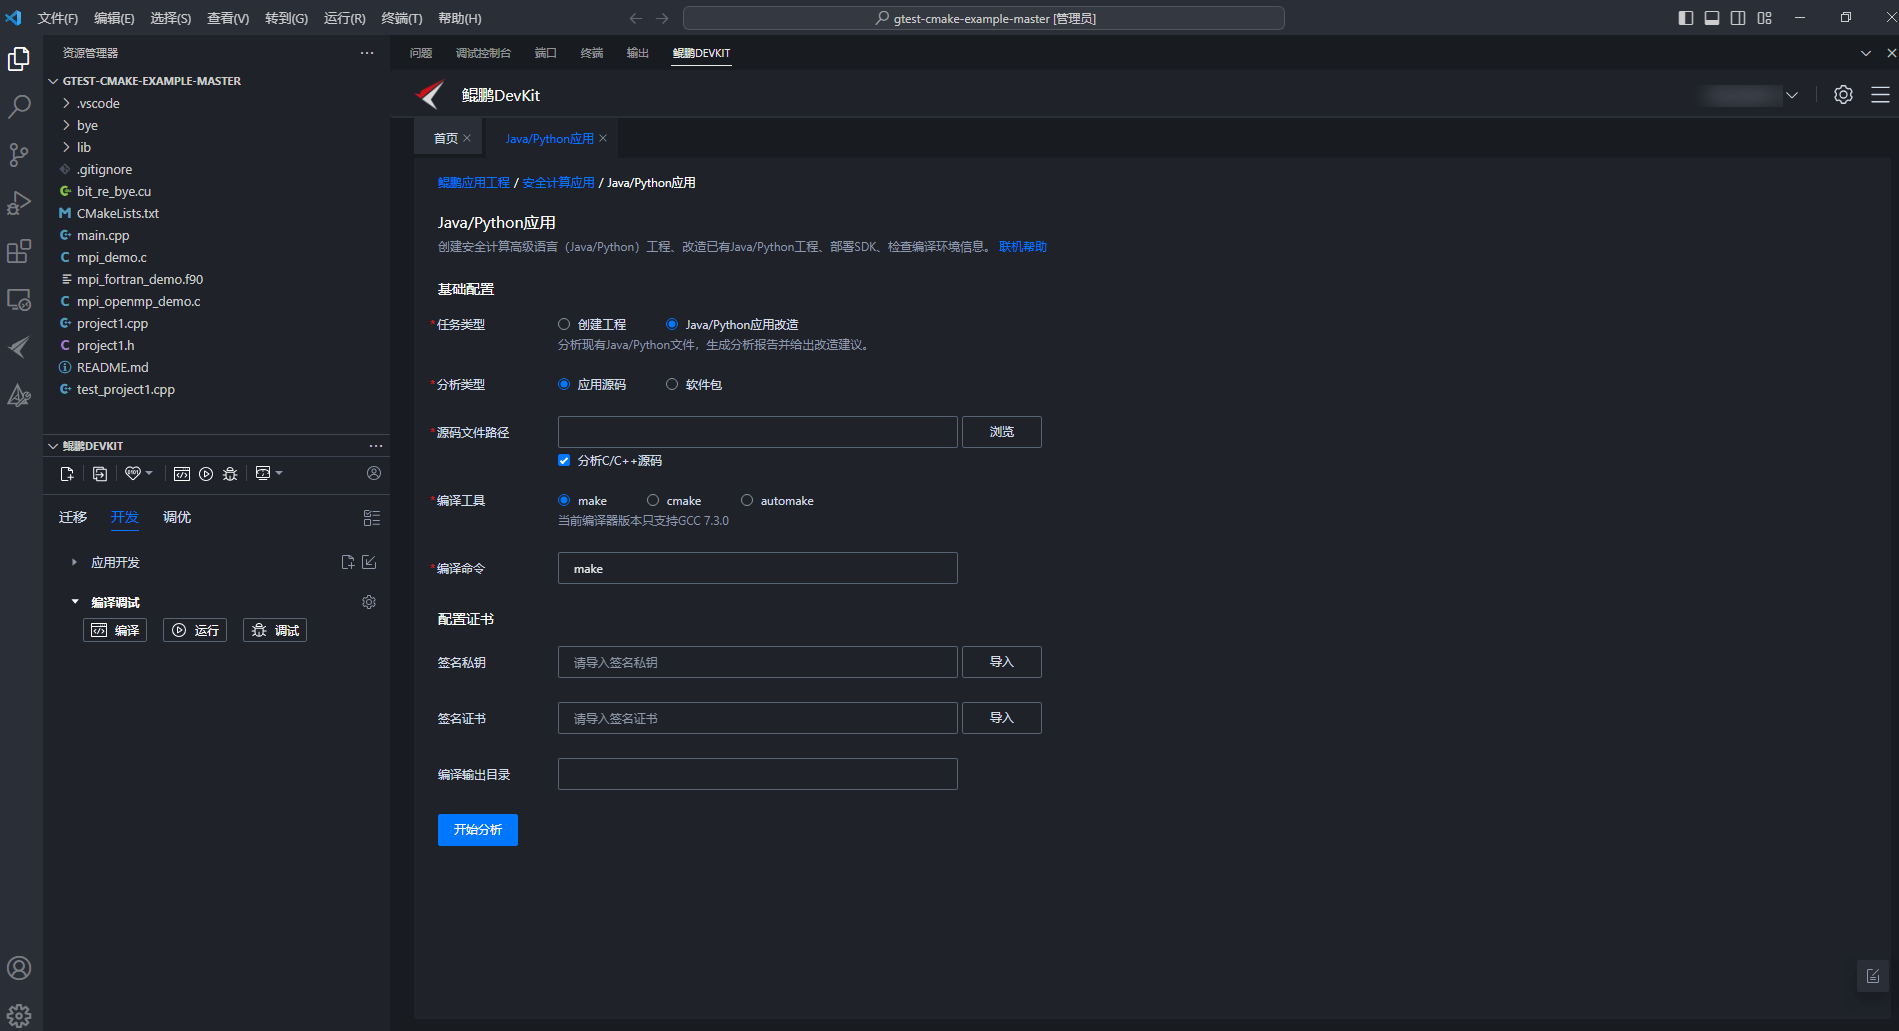Click the import icon next to 应用开发
Viewport: 1899px width, 1031px height.
pos(369,562)
